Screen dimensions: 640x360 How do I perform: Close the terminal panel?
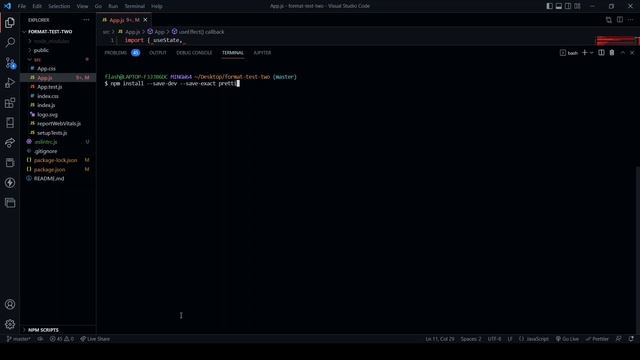pyautogui.click(x=632, y=53)
